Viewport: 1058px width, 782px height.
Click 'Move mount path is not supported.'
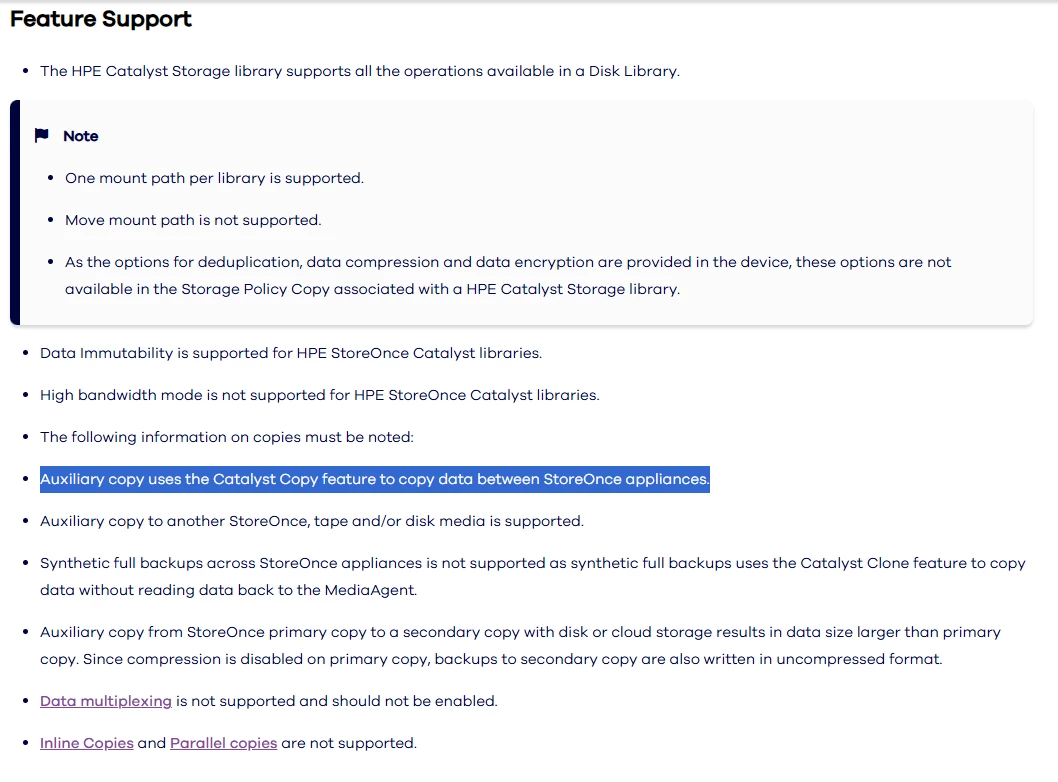(193, 220)
